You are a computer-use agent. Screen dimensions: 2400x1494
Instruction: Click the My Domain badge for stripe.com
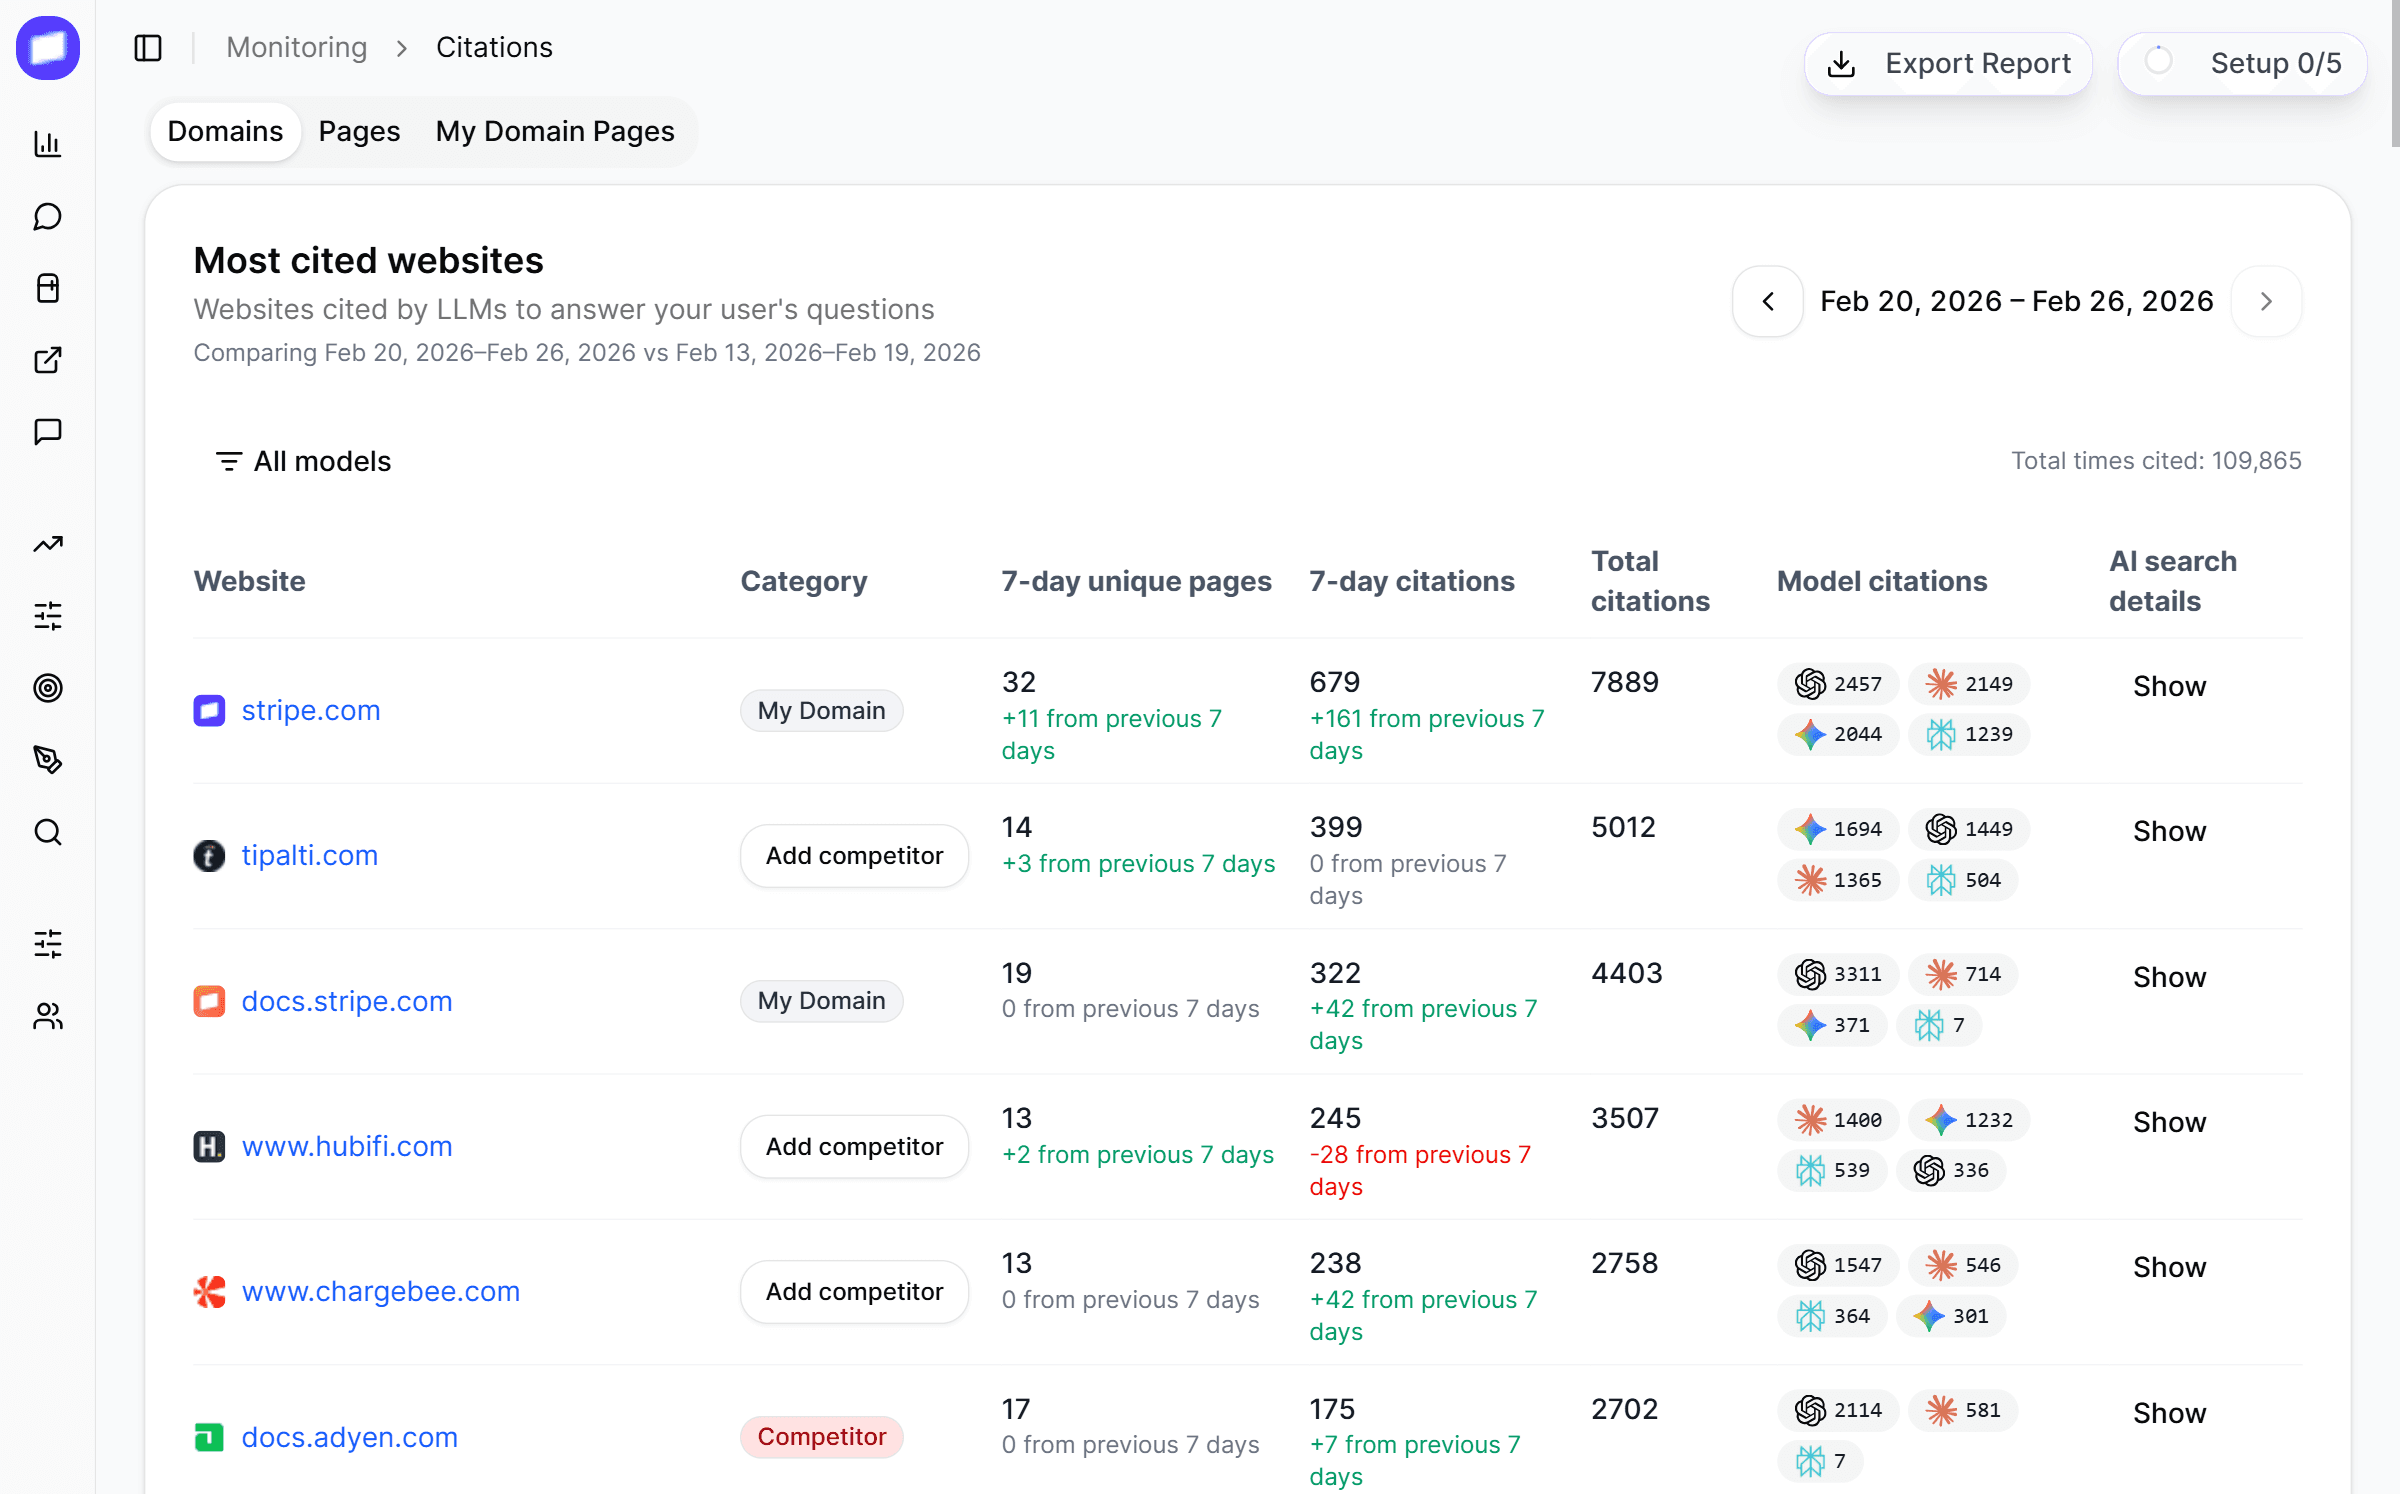click(x=821, y=710)
